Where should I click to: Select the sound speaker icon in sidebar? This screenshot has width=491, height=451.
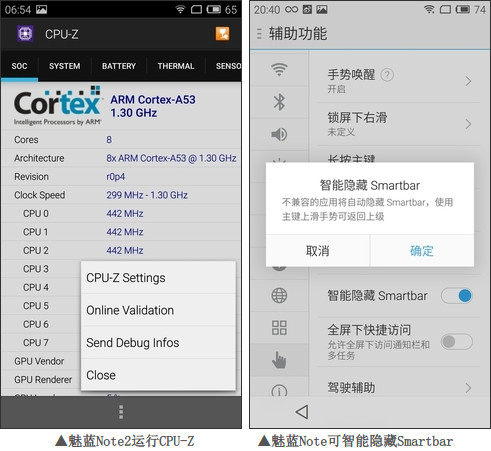[279, 134]
